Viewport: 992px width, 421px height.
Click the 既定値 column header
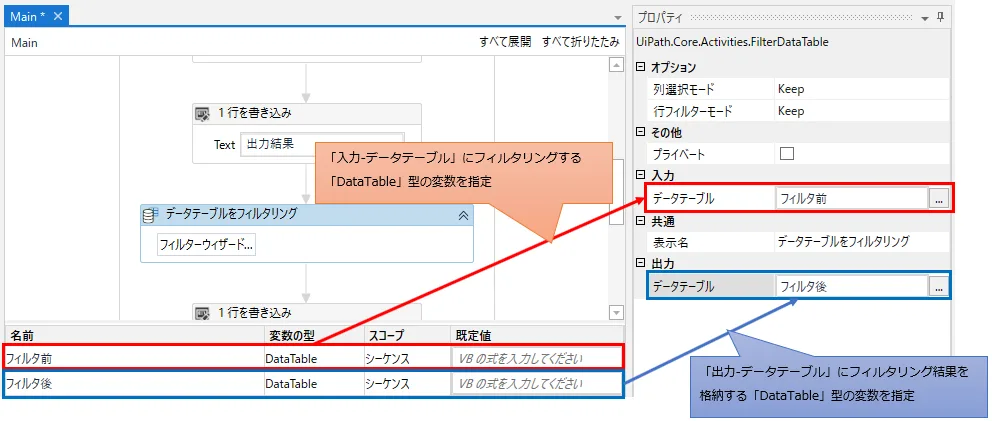coord(536,335)
